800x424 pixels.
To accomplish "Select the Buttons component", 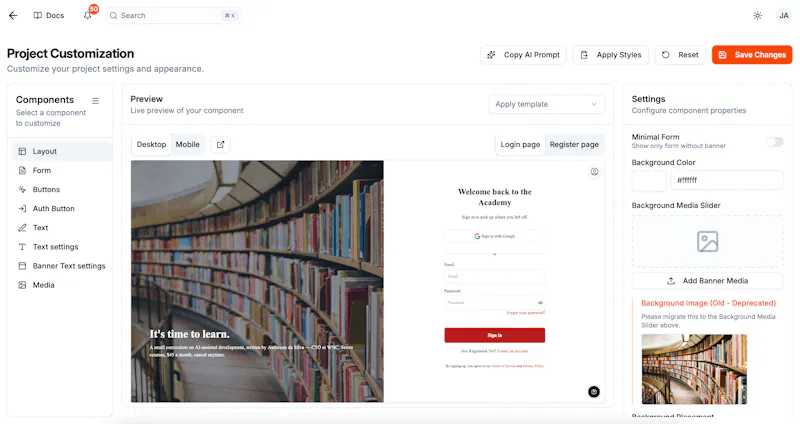I will tap(62, 189).
